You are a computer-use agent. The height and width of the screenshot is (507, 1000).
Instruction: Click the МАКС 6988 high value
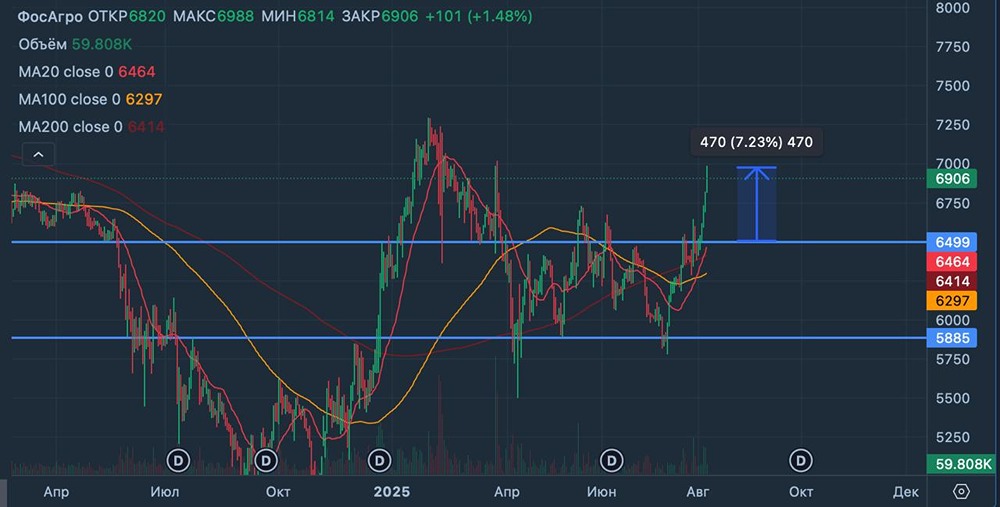tap(214, 17)
